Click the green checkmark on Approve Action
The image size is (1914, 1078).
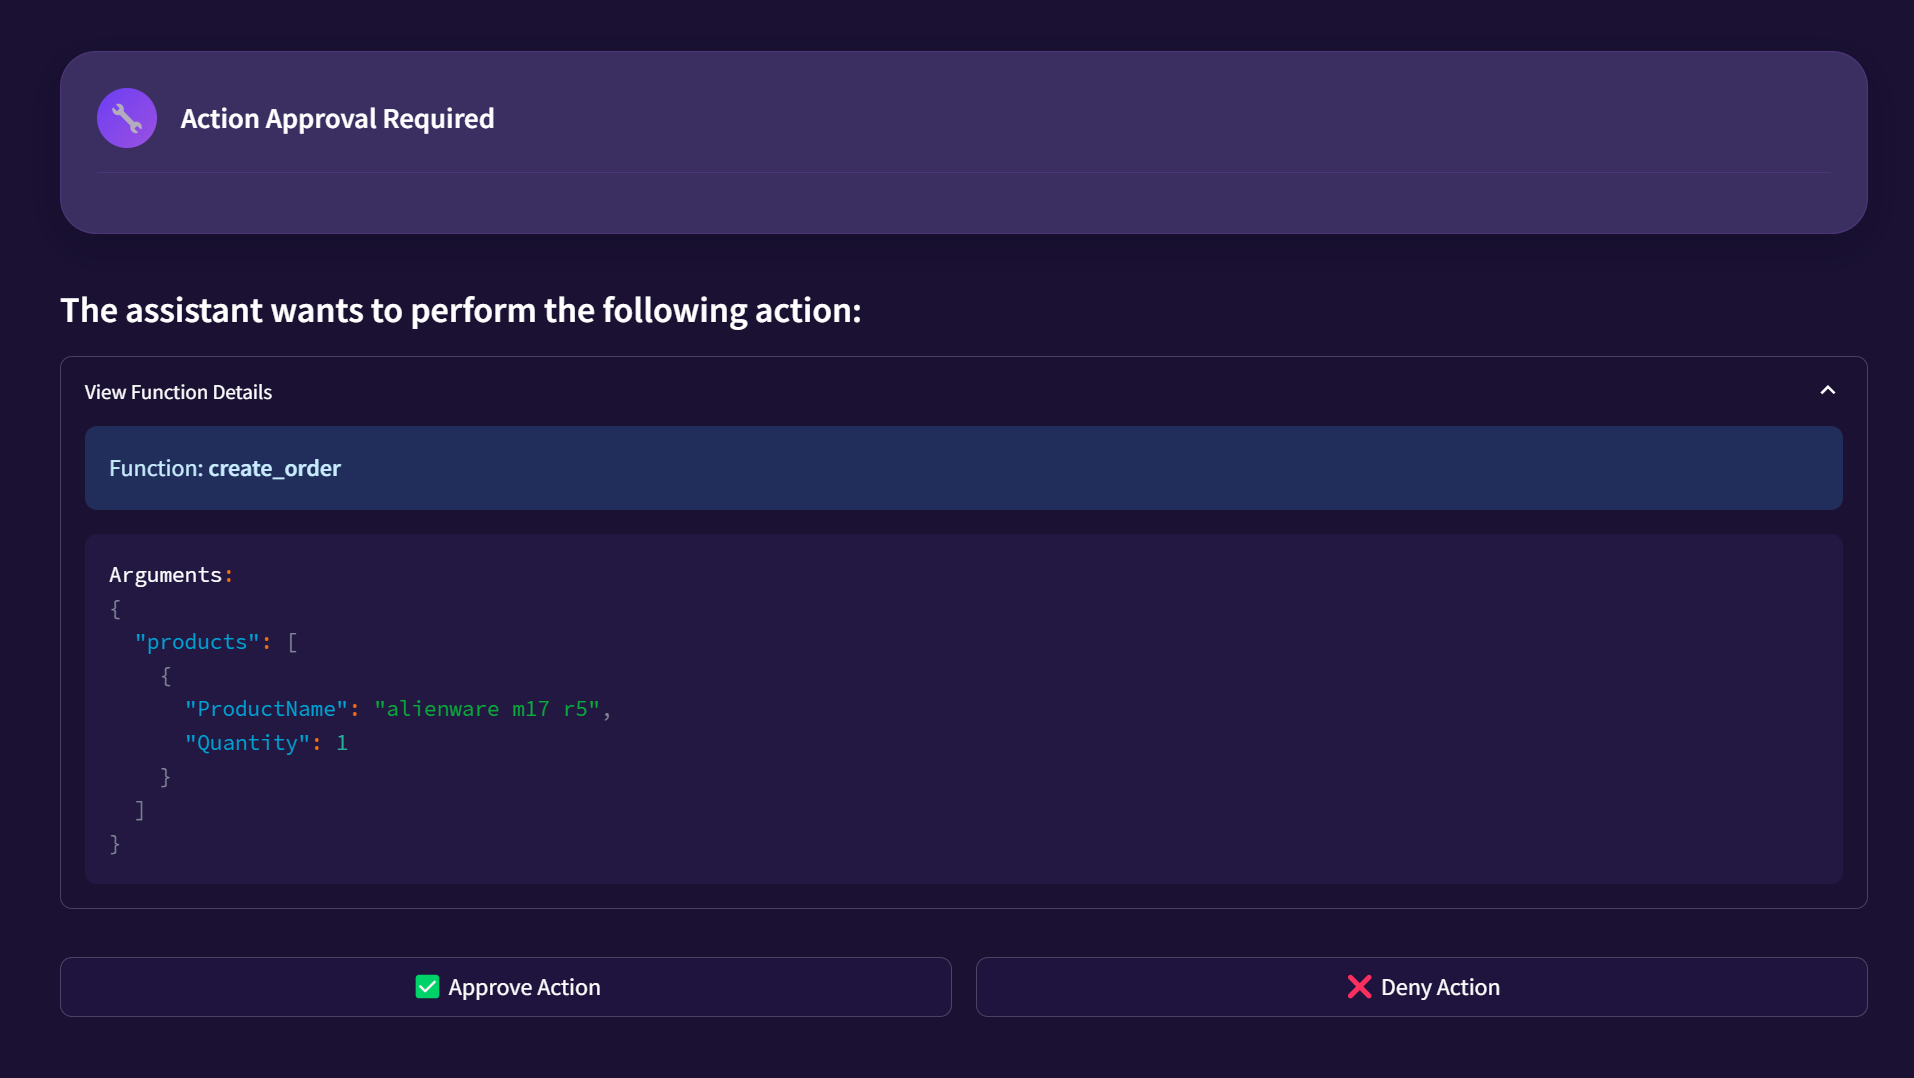[427, 987]
